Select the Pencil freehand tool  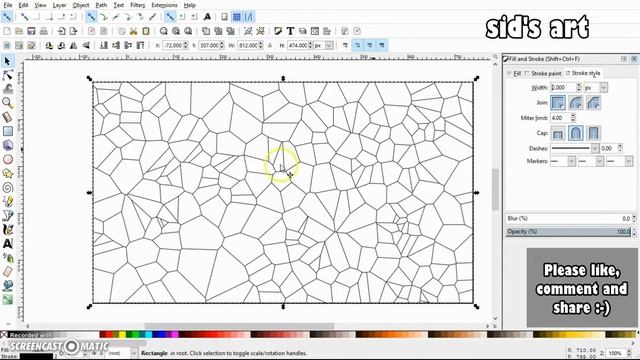pyautogui.click(x=7, y=201)
